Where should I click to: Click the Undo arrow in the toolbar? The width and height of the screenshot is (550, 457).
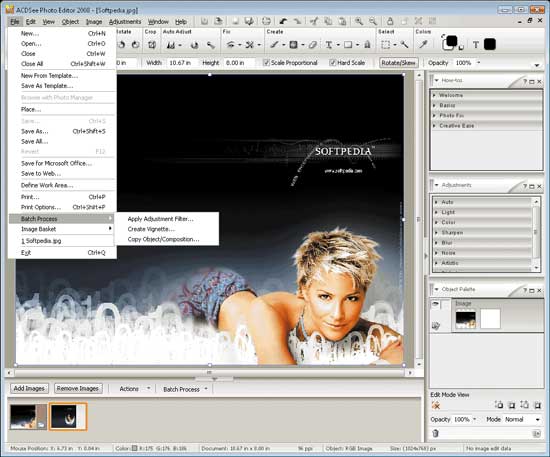click(x=283, y=21)
